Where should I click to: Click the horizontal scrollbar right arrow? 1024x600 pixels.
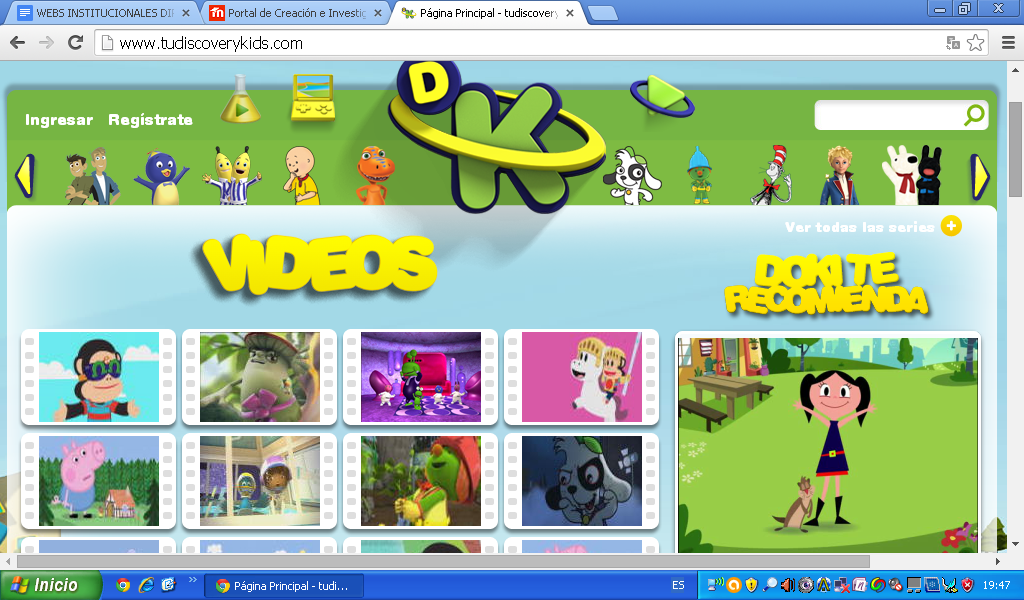tap(997, 561)
